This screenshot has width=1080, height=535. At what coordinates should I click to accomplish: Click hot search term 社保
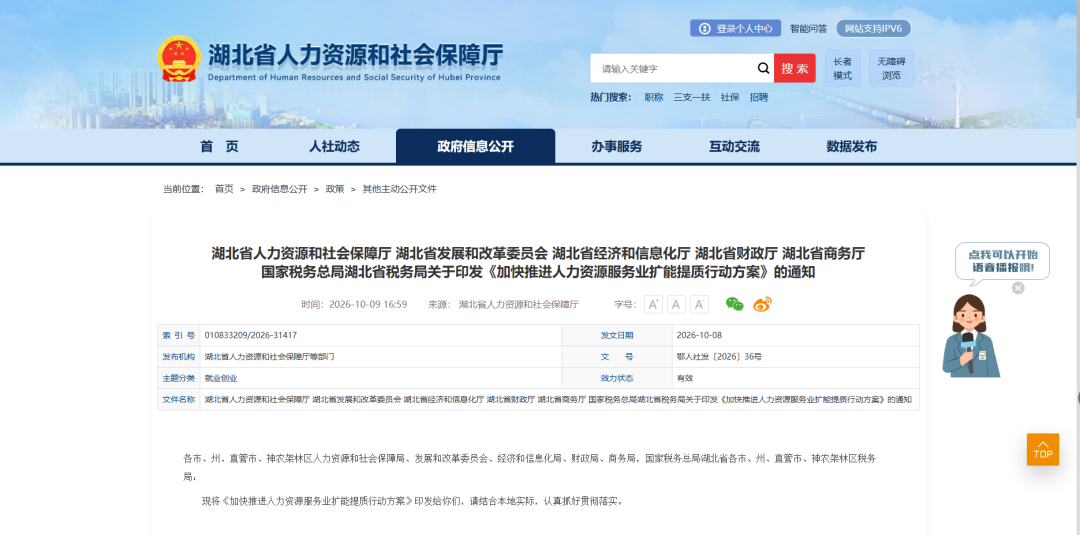click(730, 97)
